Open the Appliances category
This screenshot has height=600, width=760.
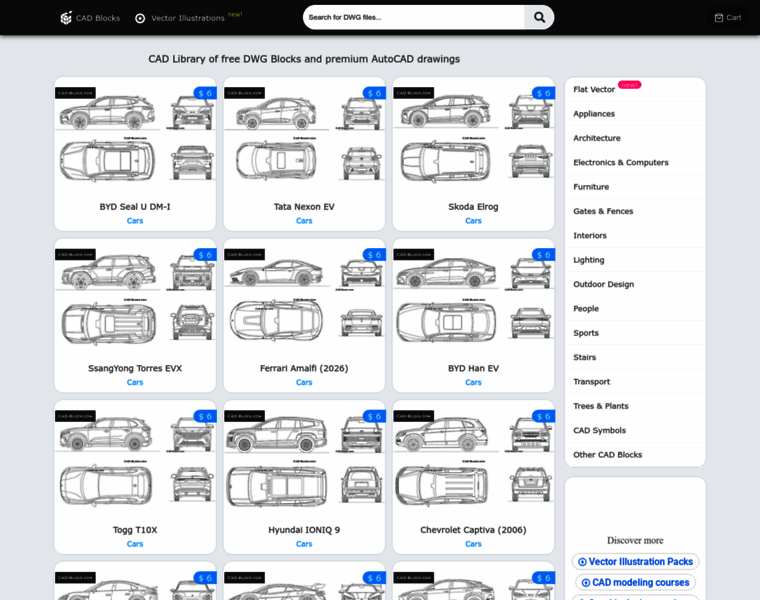point(635,114)
